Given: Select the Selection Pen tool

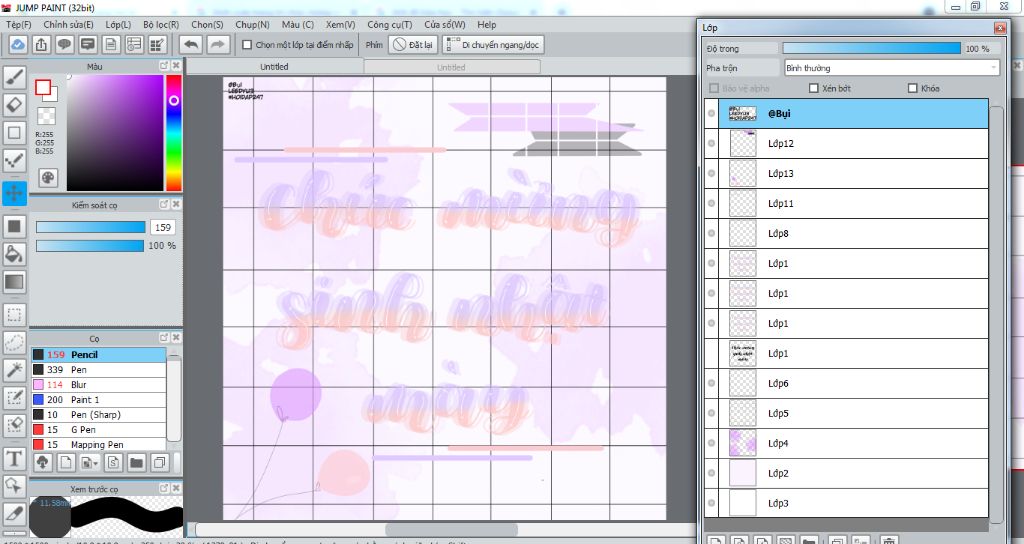Looking at the screenshot, I should [14, 397].
